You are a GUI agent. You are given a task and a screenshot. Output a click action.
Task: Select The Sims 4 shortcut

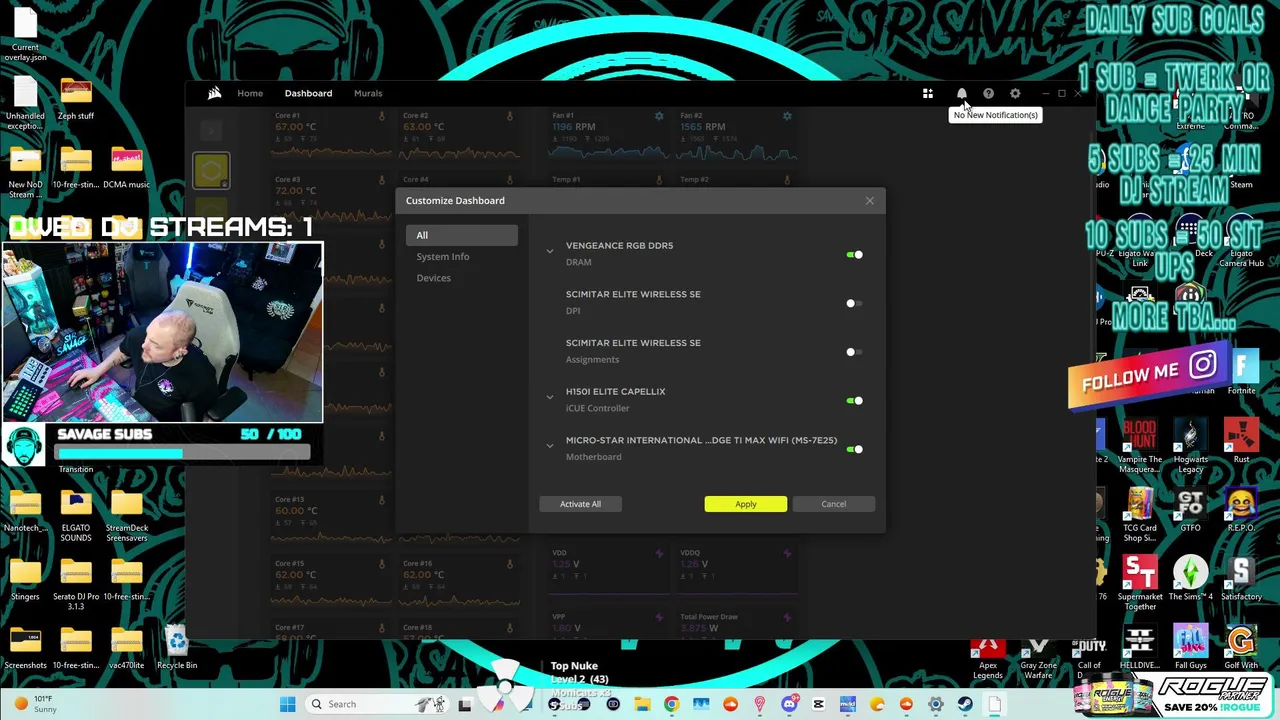[x=1190, y=579]
